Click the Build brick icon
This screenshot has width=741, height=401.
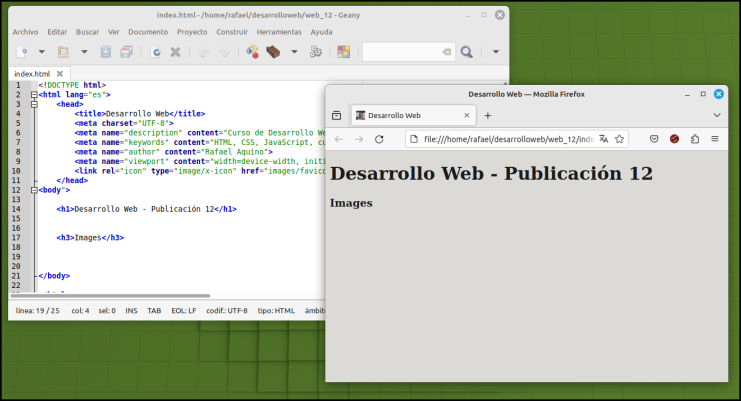click(x=273, y=52)
